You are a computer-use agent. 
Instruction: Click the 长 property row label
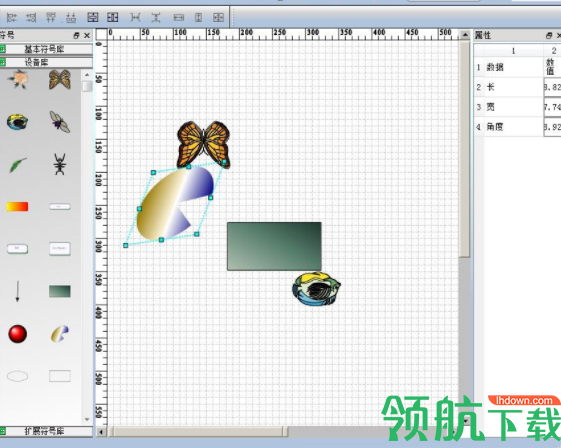click(x=513, y=87)
